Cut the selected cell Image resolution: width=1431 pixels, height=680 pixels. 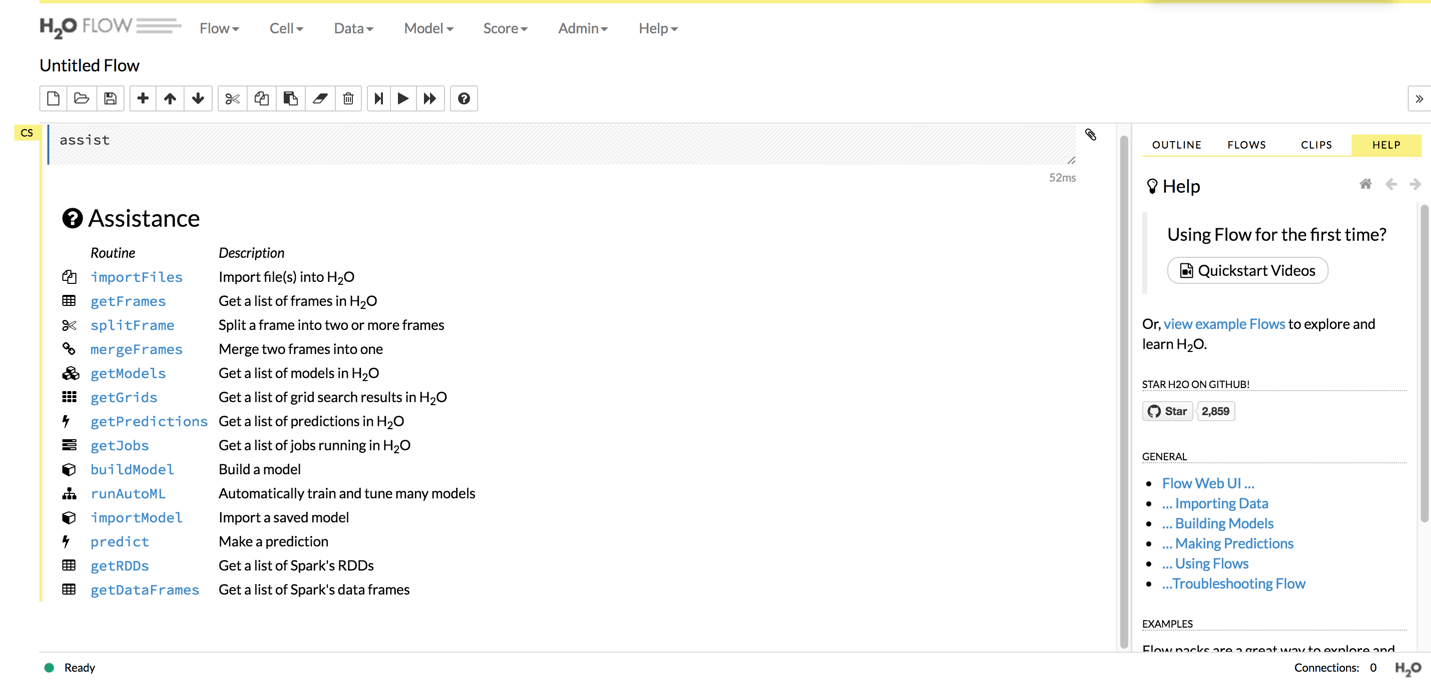coord(230,98)
